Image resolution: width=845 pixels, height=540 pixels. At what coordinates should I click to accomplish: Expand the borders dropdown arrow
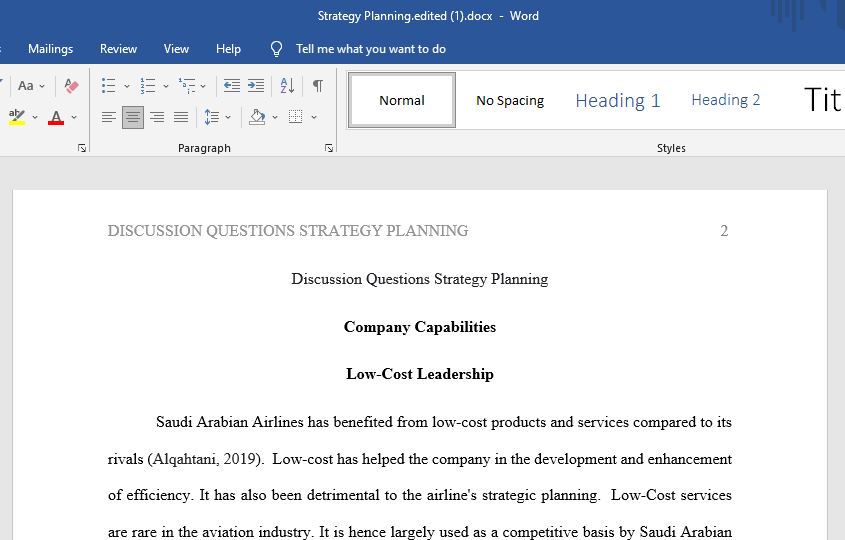[314, 117]
